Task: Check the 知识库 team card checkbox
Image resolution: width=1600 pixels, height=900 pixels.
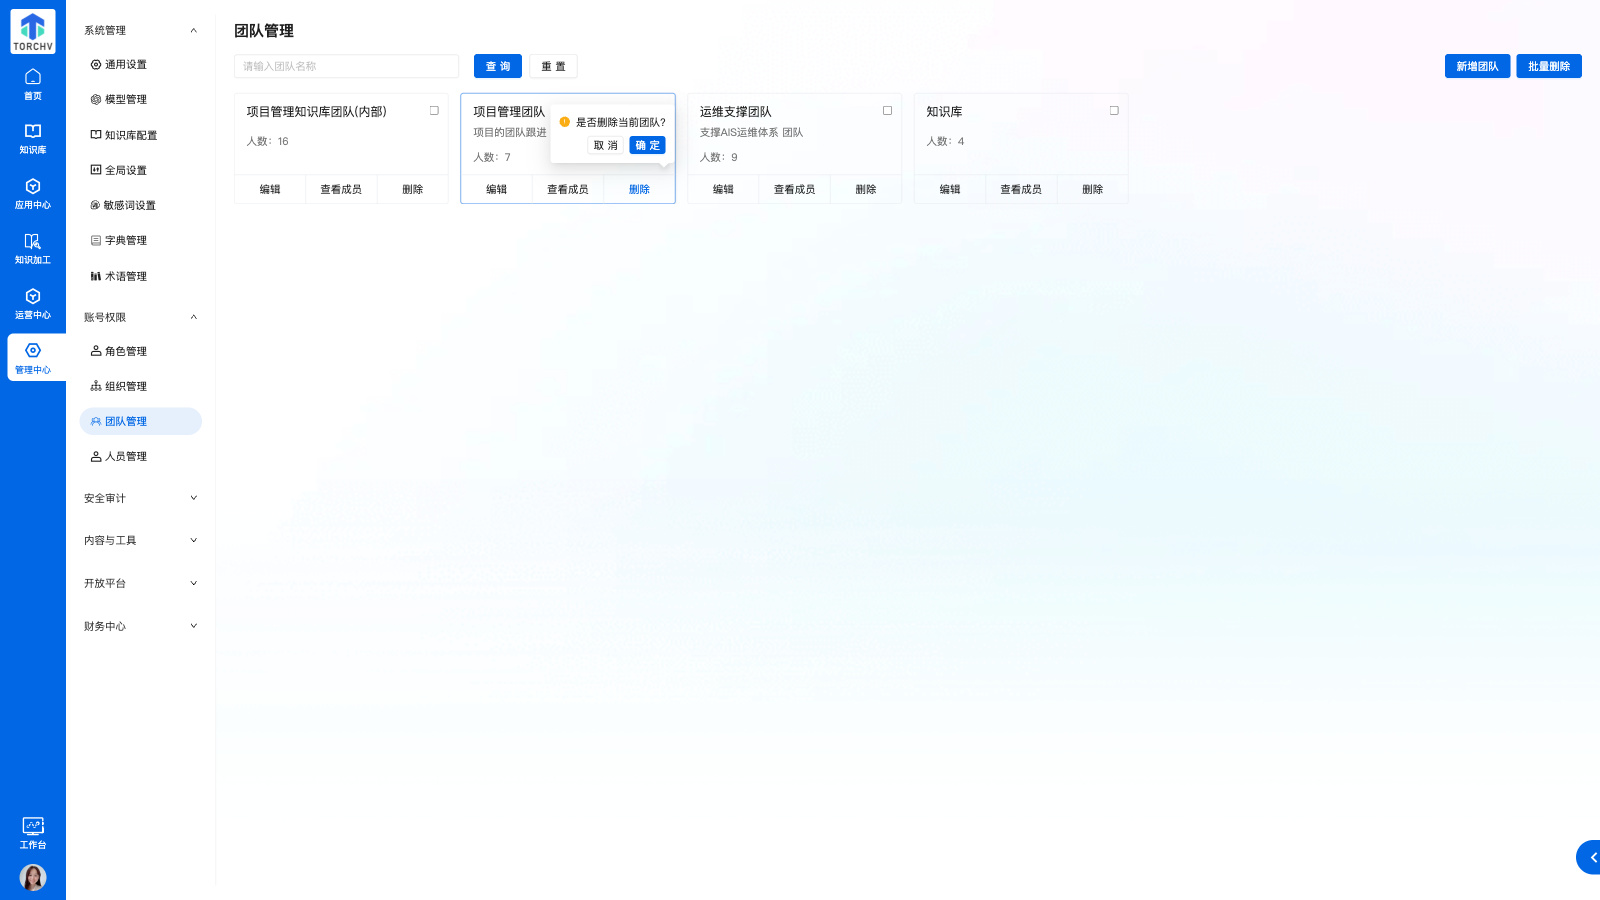Action: (x=1114, y=110)
